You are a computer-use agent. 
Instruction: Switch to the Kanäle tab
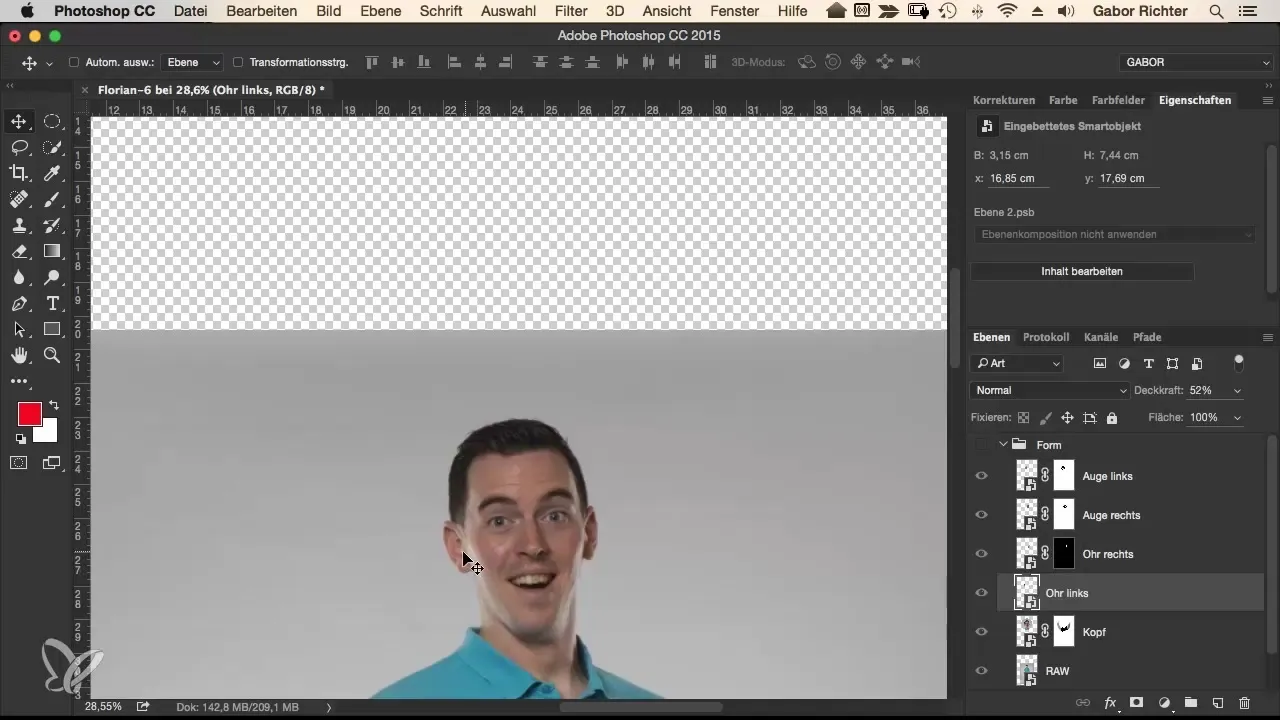1101,337
